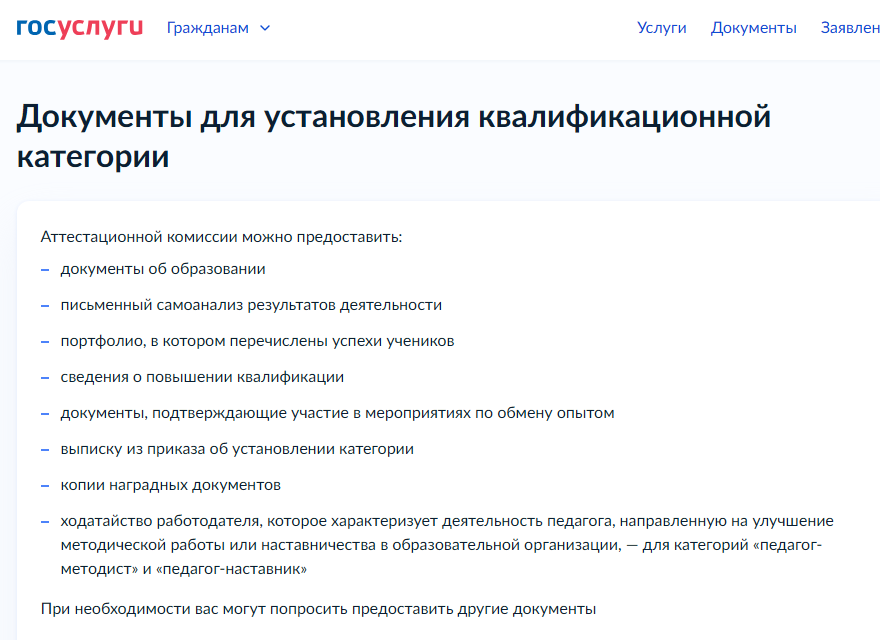
Task: Click list item 'документы об образовании'
Action: (x=163, y=269)
